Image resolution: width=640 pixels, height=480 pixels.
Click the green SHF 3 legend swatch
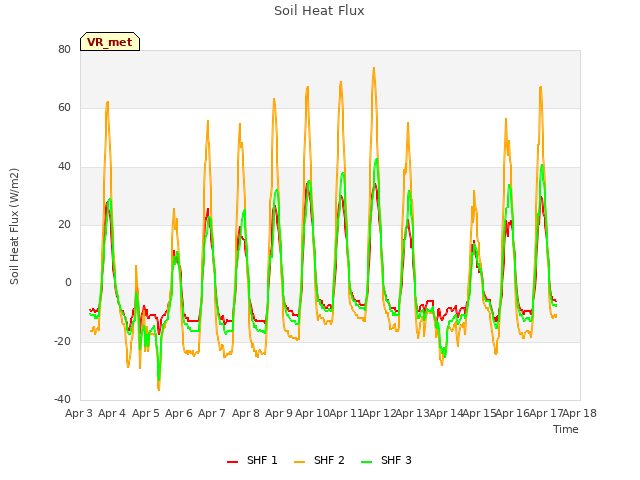click(x=367, y=461)
